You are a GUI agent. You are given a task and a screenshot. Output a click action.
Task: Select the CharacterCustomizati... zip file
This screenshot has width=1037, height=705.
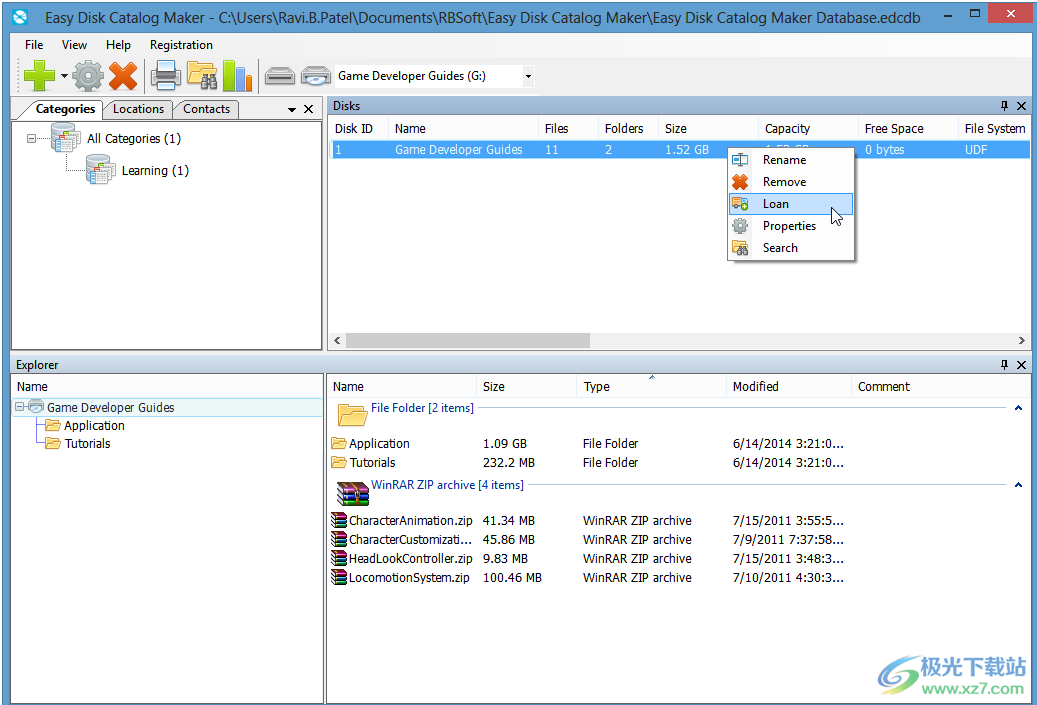coord(410,540)
